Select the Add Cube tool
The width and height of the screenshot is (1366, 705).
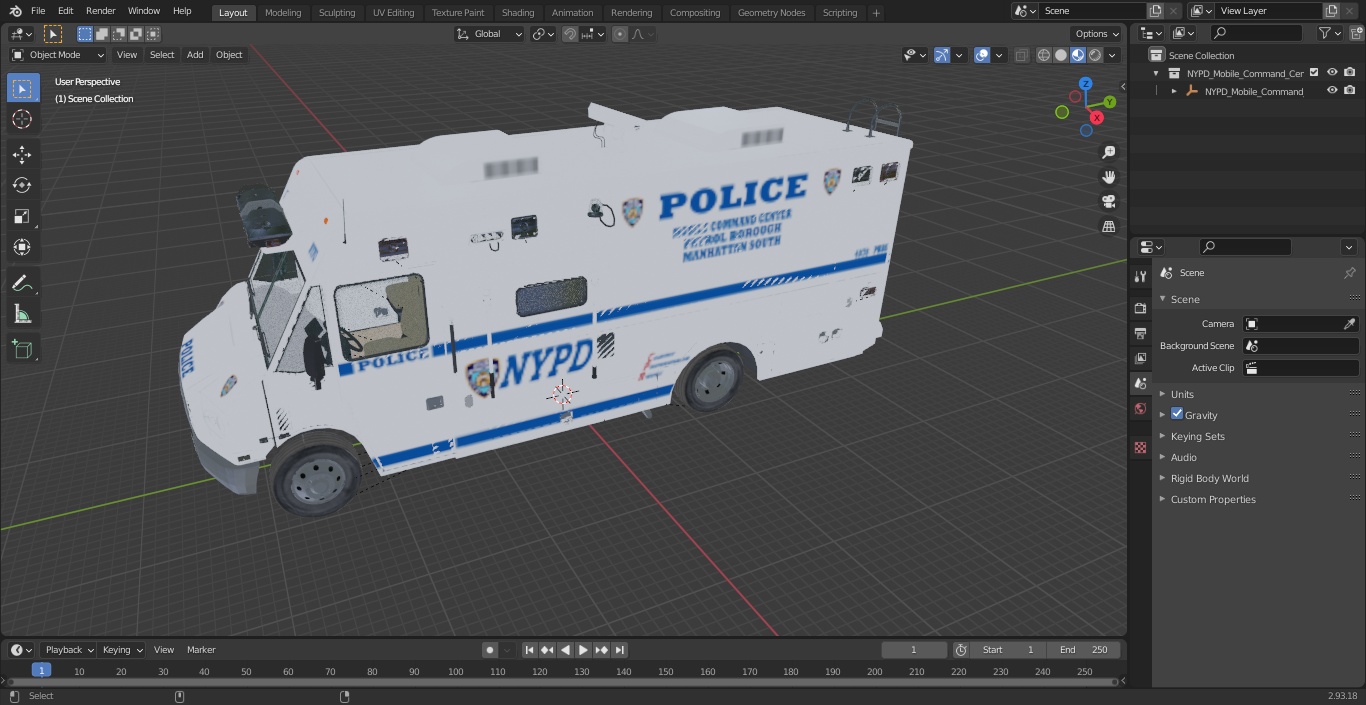(22, 350)
